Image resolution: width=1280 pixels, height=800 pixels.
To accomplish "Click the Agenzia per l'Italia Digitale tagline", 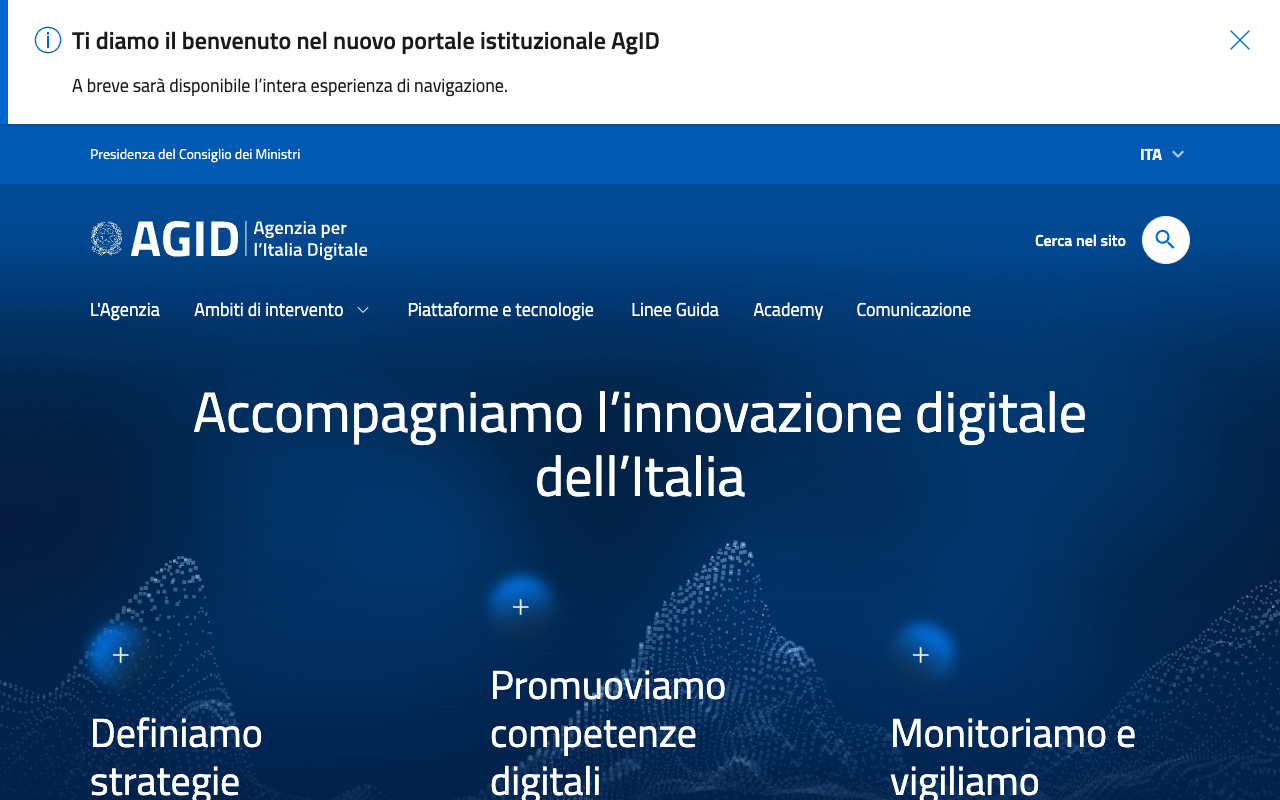I will pyautogui.click(x=310, y=239).
